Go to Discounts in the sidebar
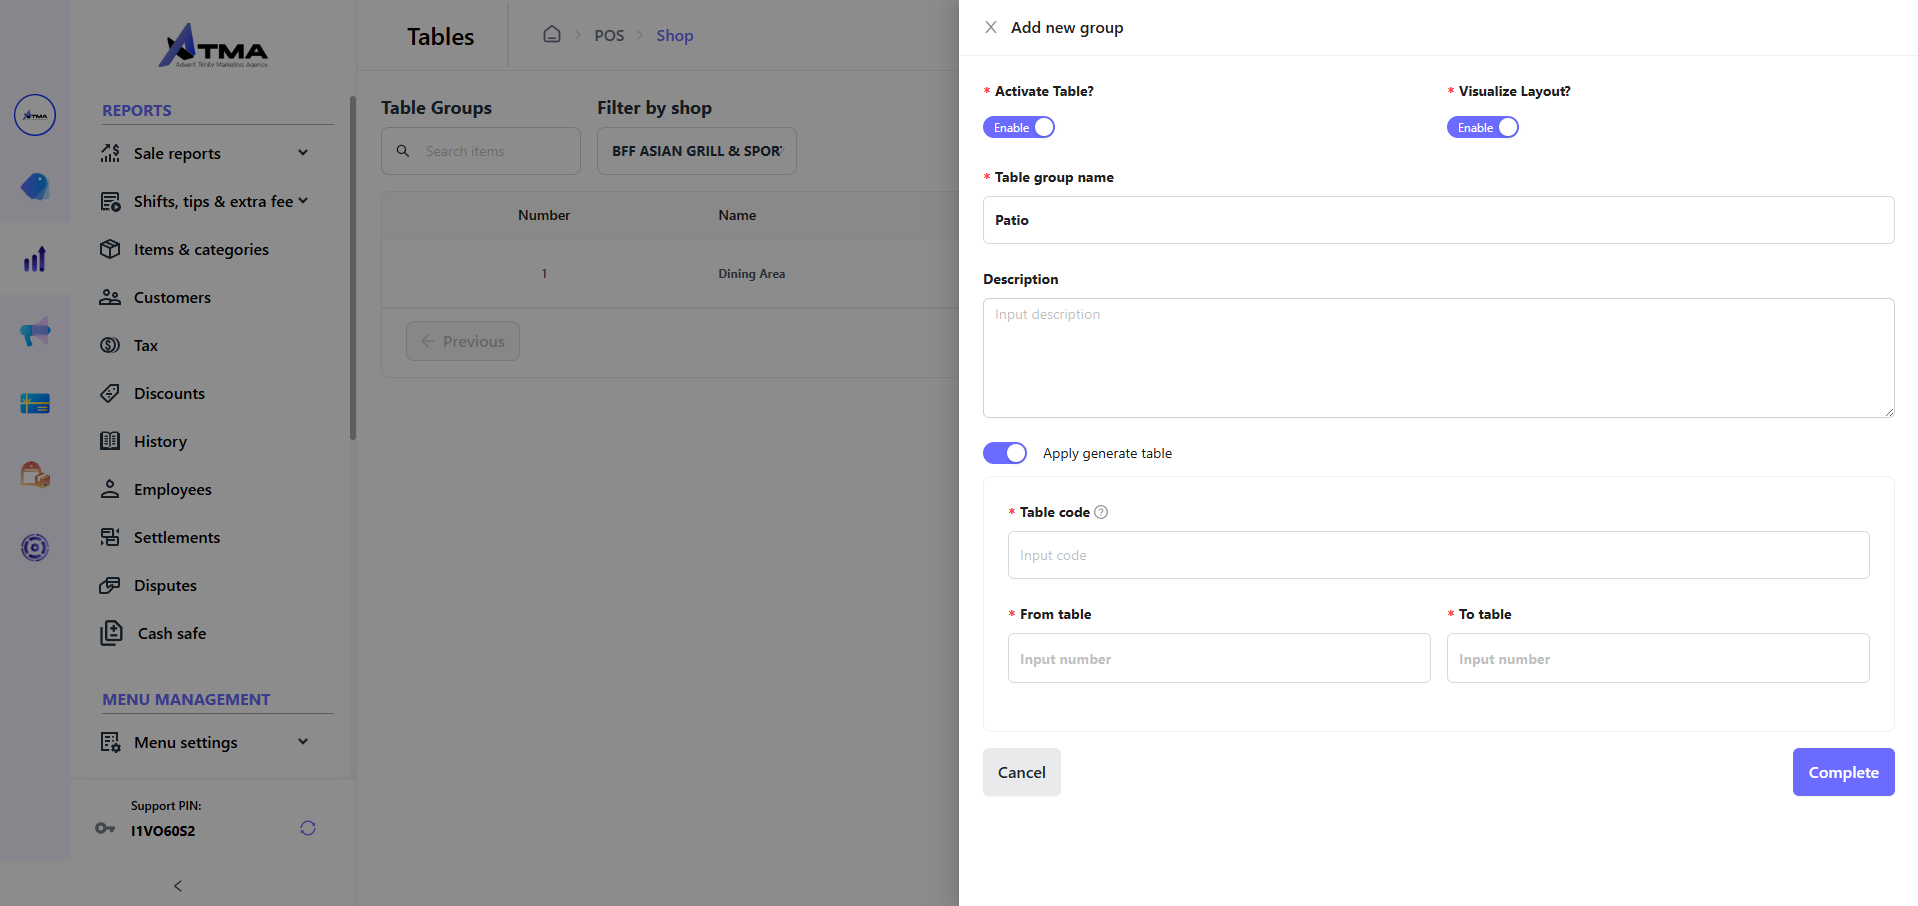 pos(169,393)
